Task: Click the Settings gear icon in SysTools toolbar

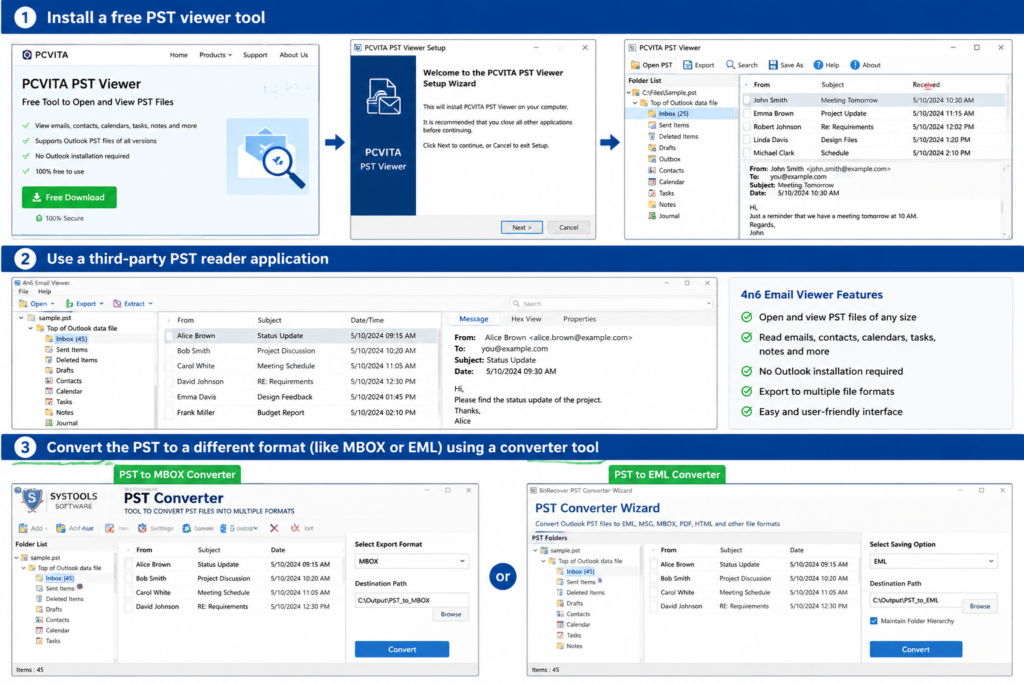Action: [x=142, y=528]
